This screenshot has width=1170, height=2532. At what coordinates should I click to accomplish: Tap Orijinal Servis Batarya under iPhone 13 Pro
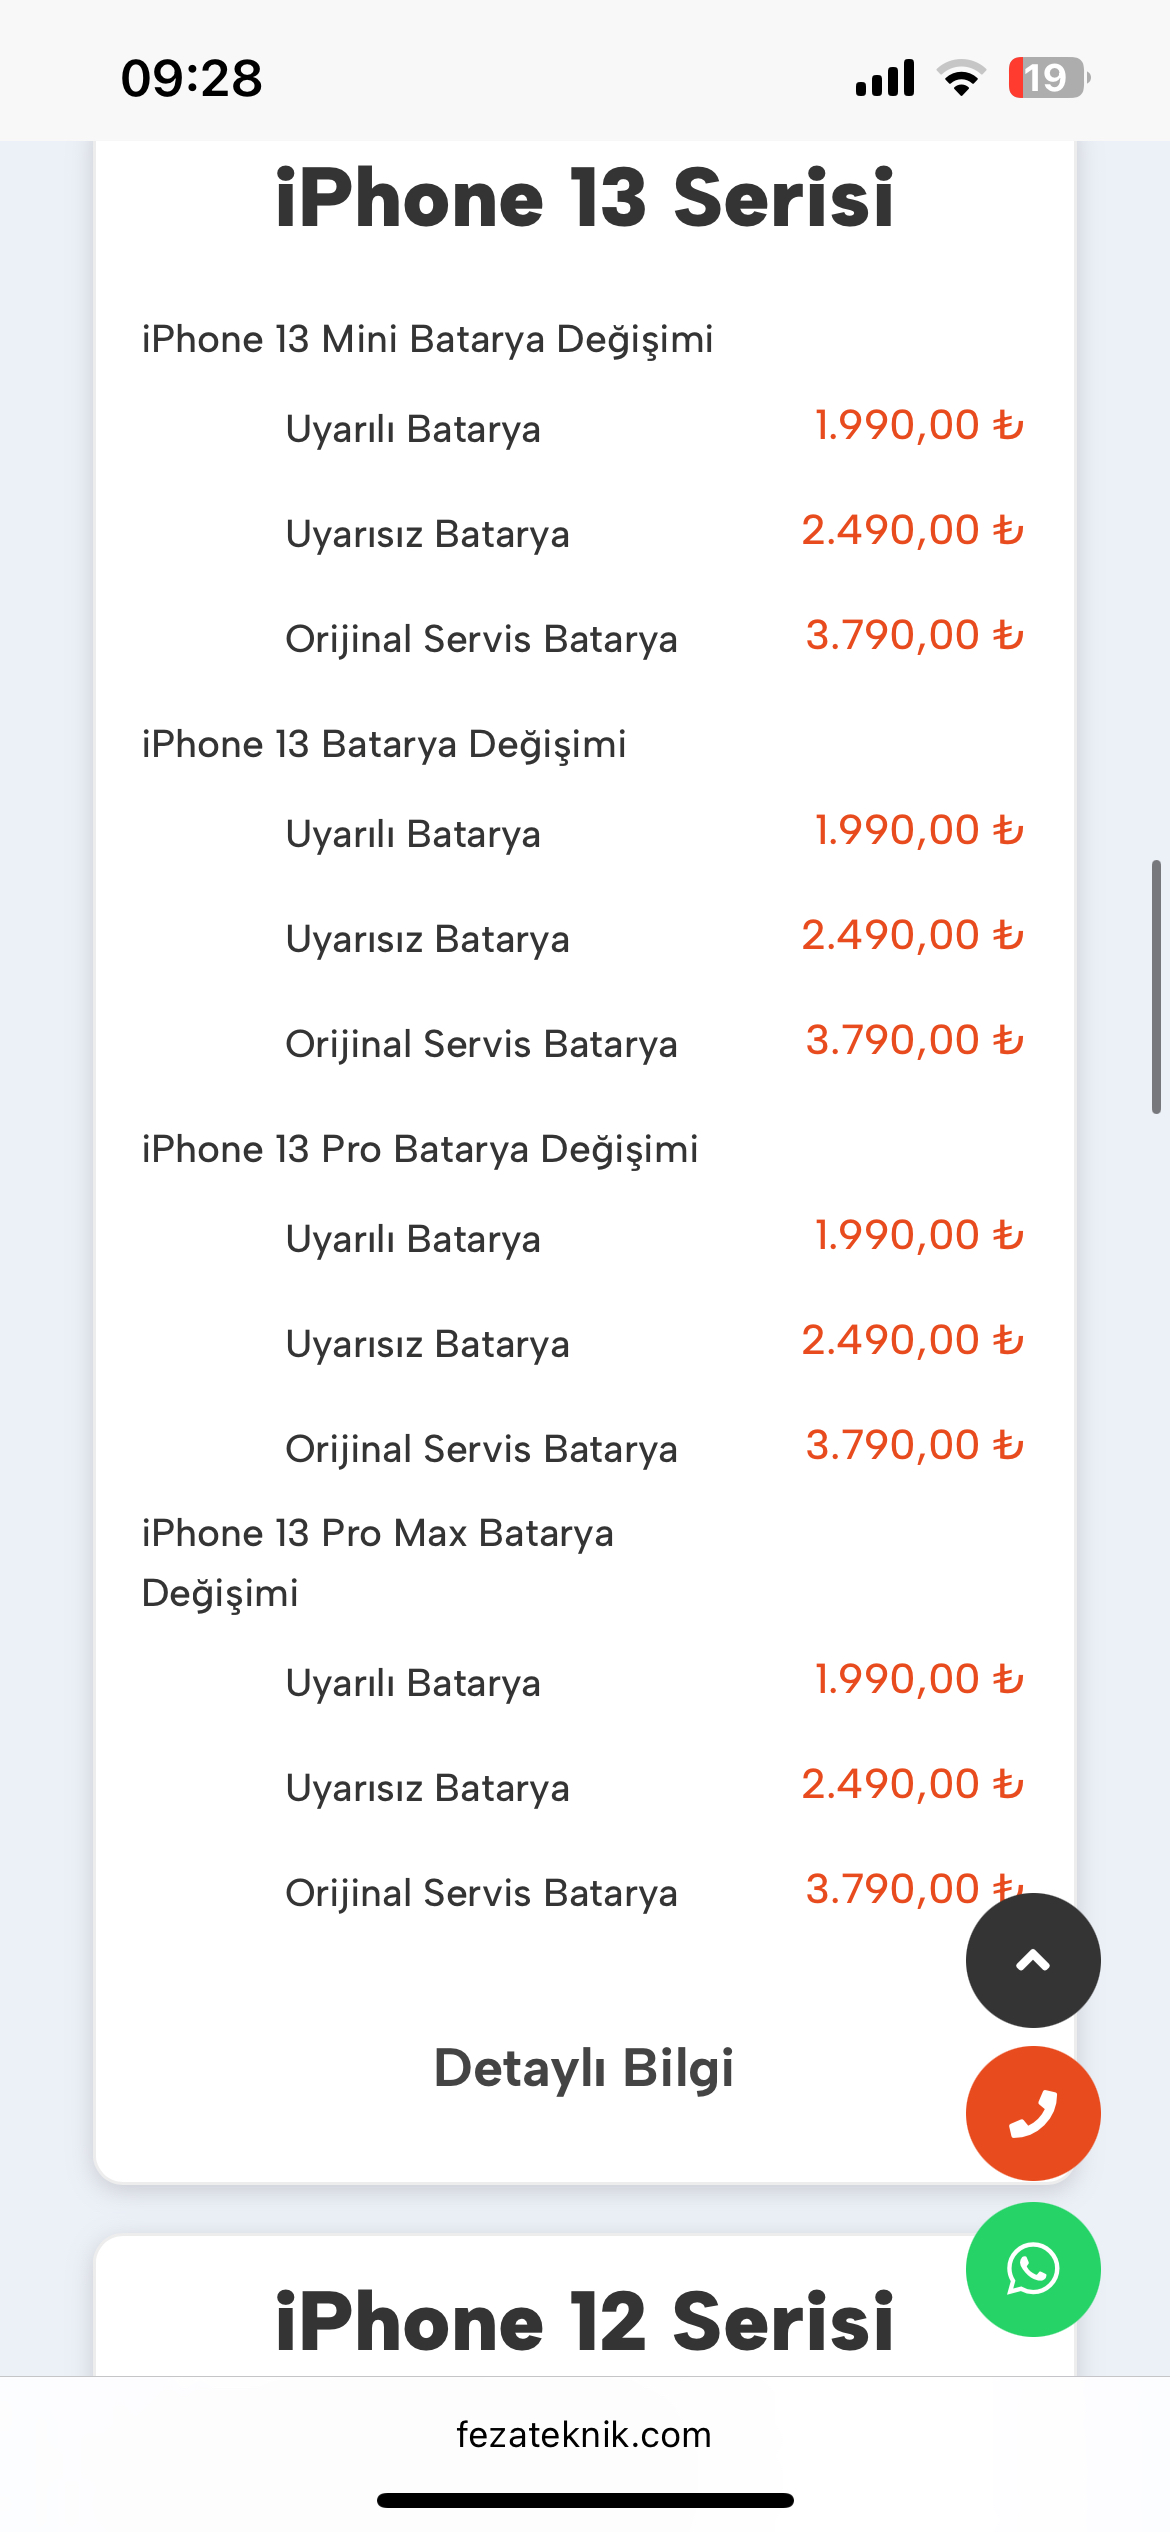tap(481, 1450)
